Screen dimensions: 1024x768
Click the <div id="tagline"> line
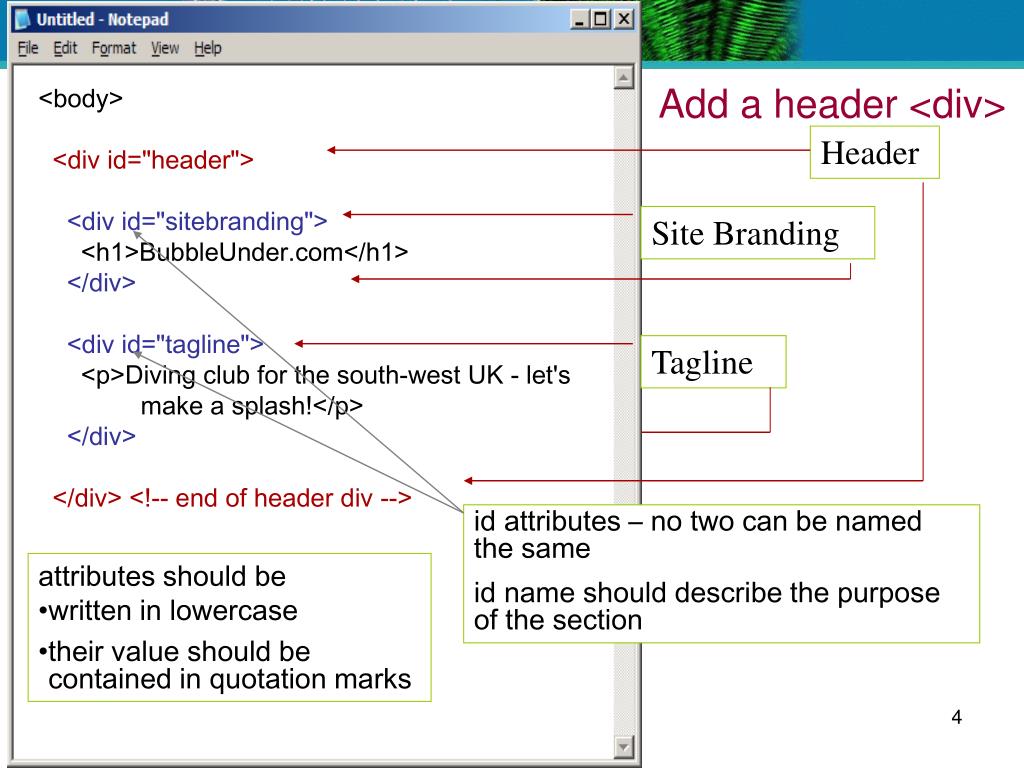point(165,344)
